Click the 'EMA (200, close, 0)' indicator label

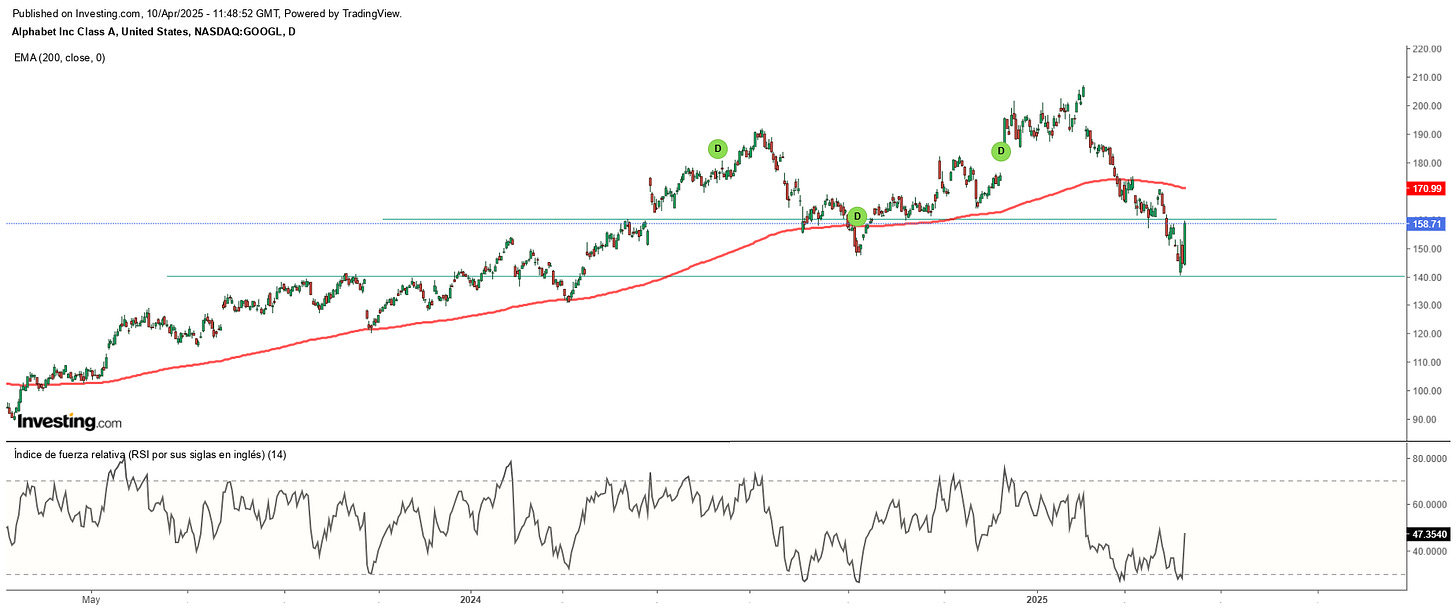[x=59, y=58]
